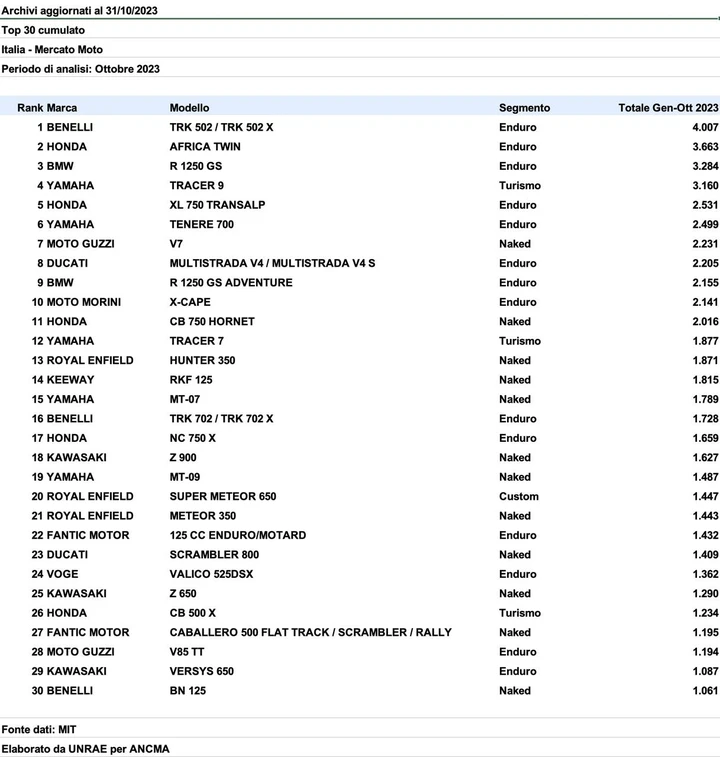
Task: Click the SUPER METEOR 650 Custom segment
Action: click(519, 496)
